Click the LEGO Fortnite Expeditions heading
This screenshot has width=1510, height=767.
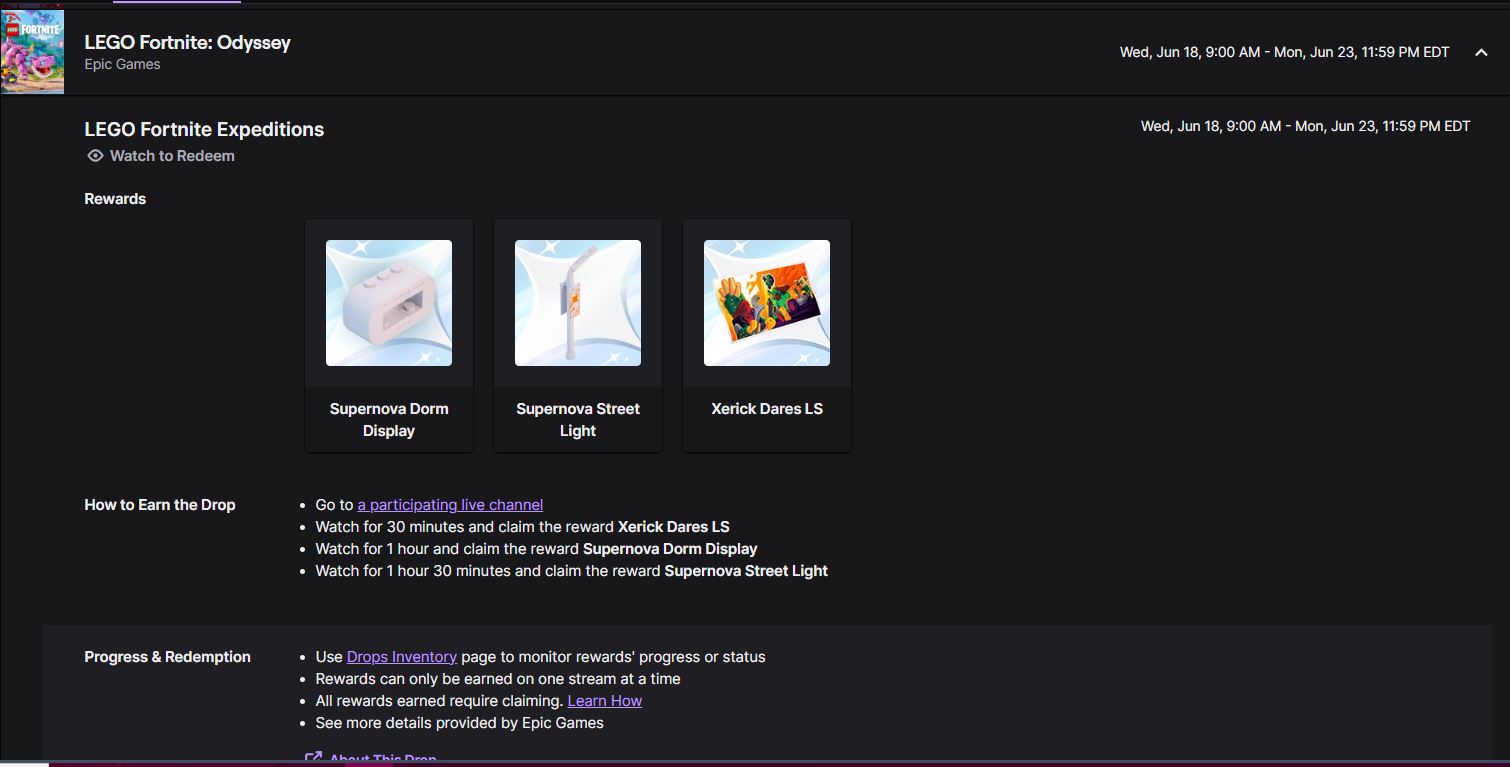[204, 129]
